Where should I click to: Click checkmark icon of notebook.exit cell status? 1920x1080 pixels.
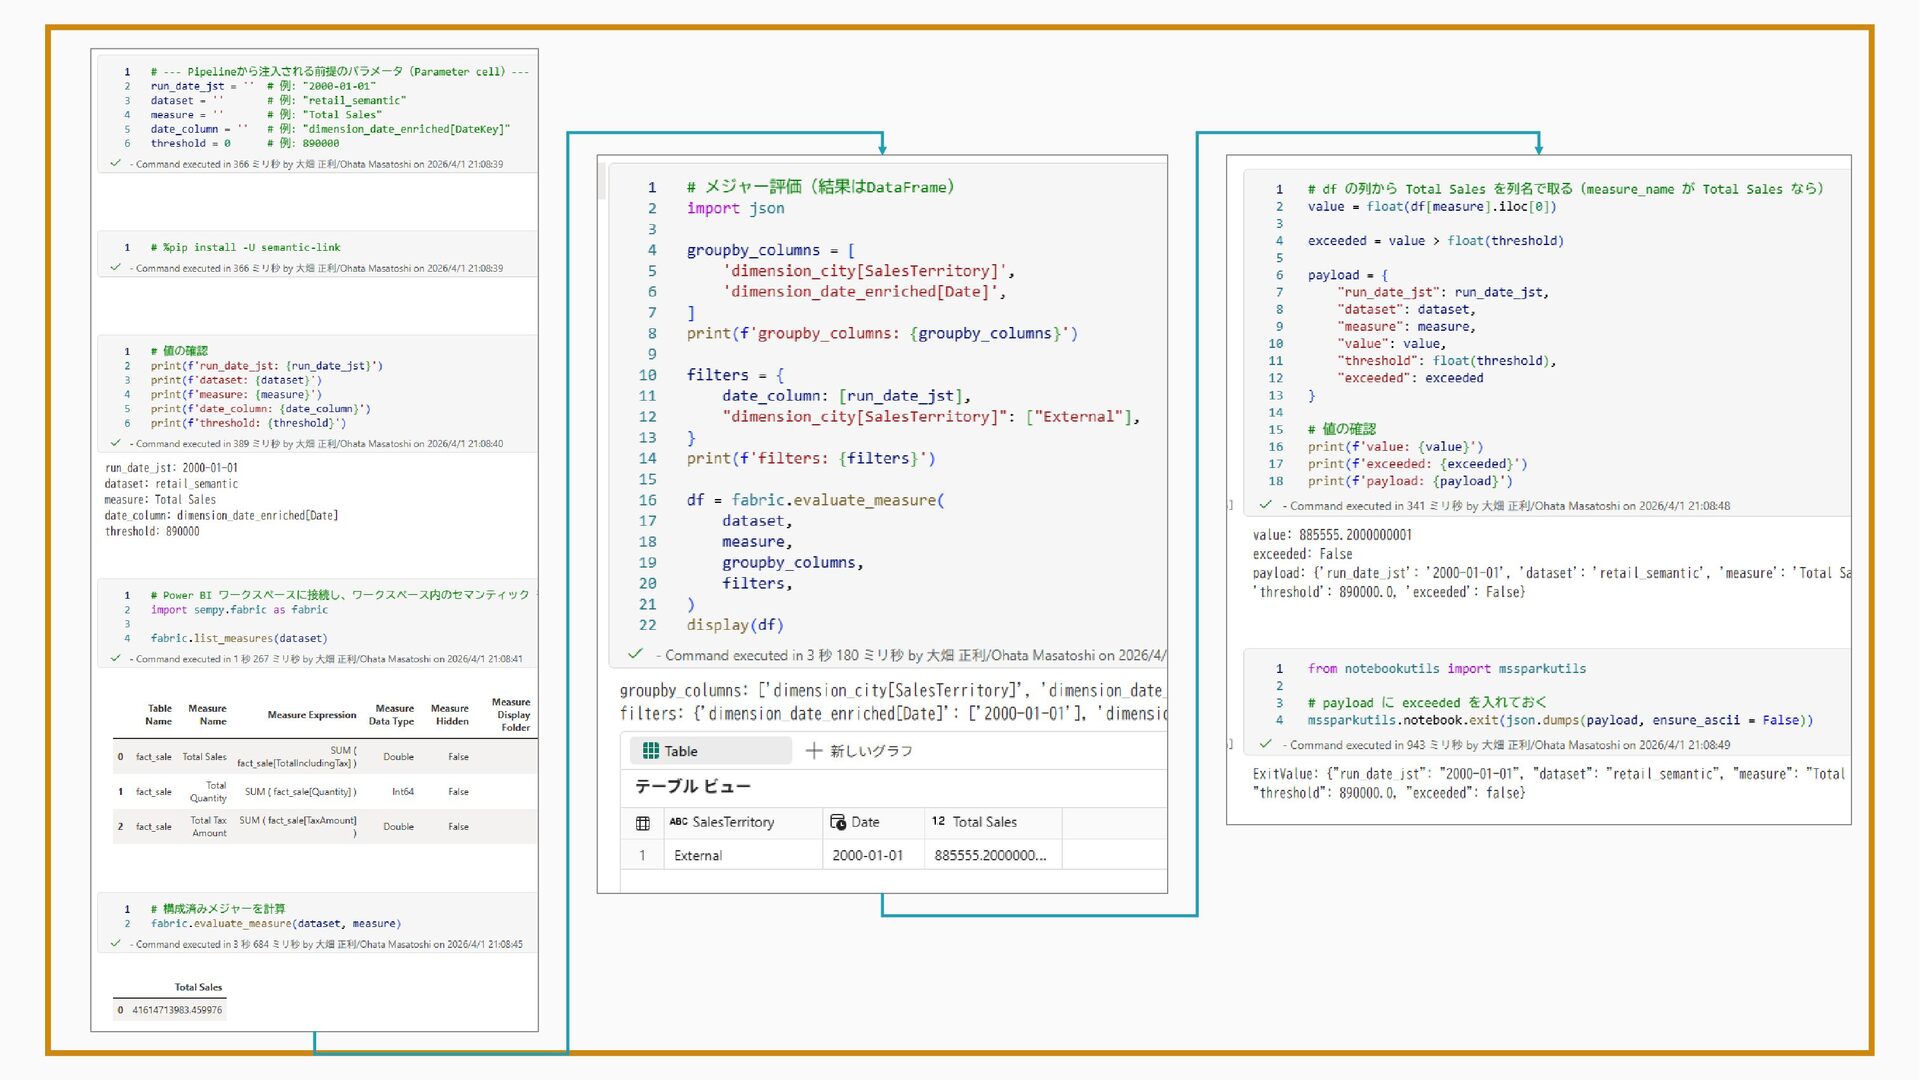coord(1265,744)
